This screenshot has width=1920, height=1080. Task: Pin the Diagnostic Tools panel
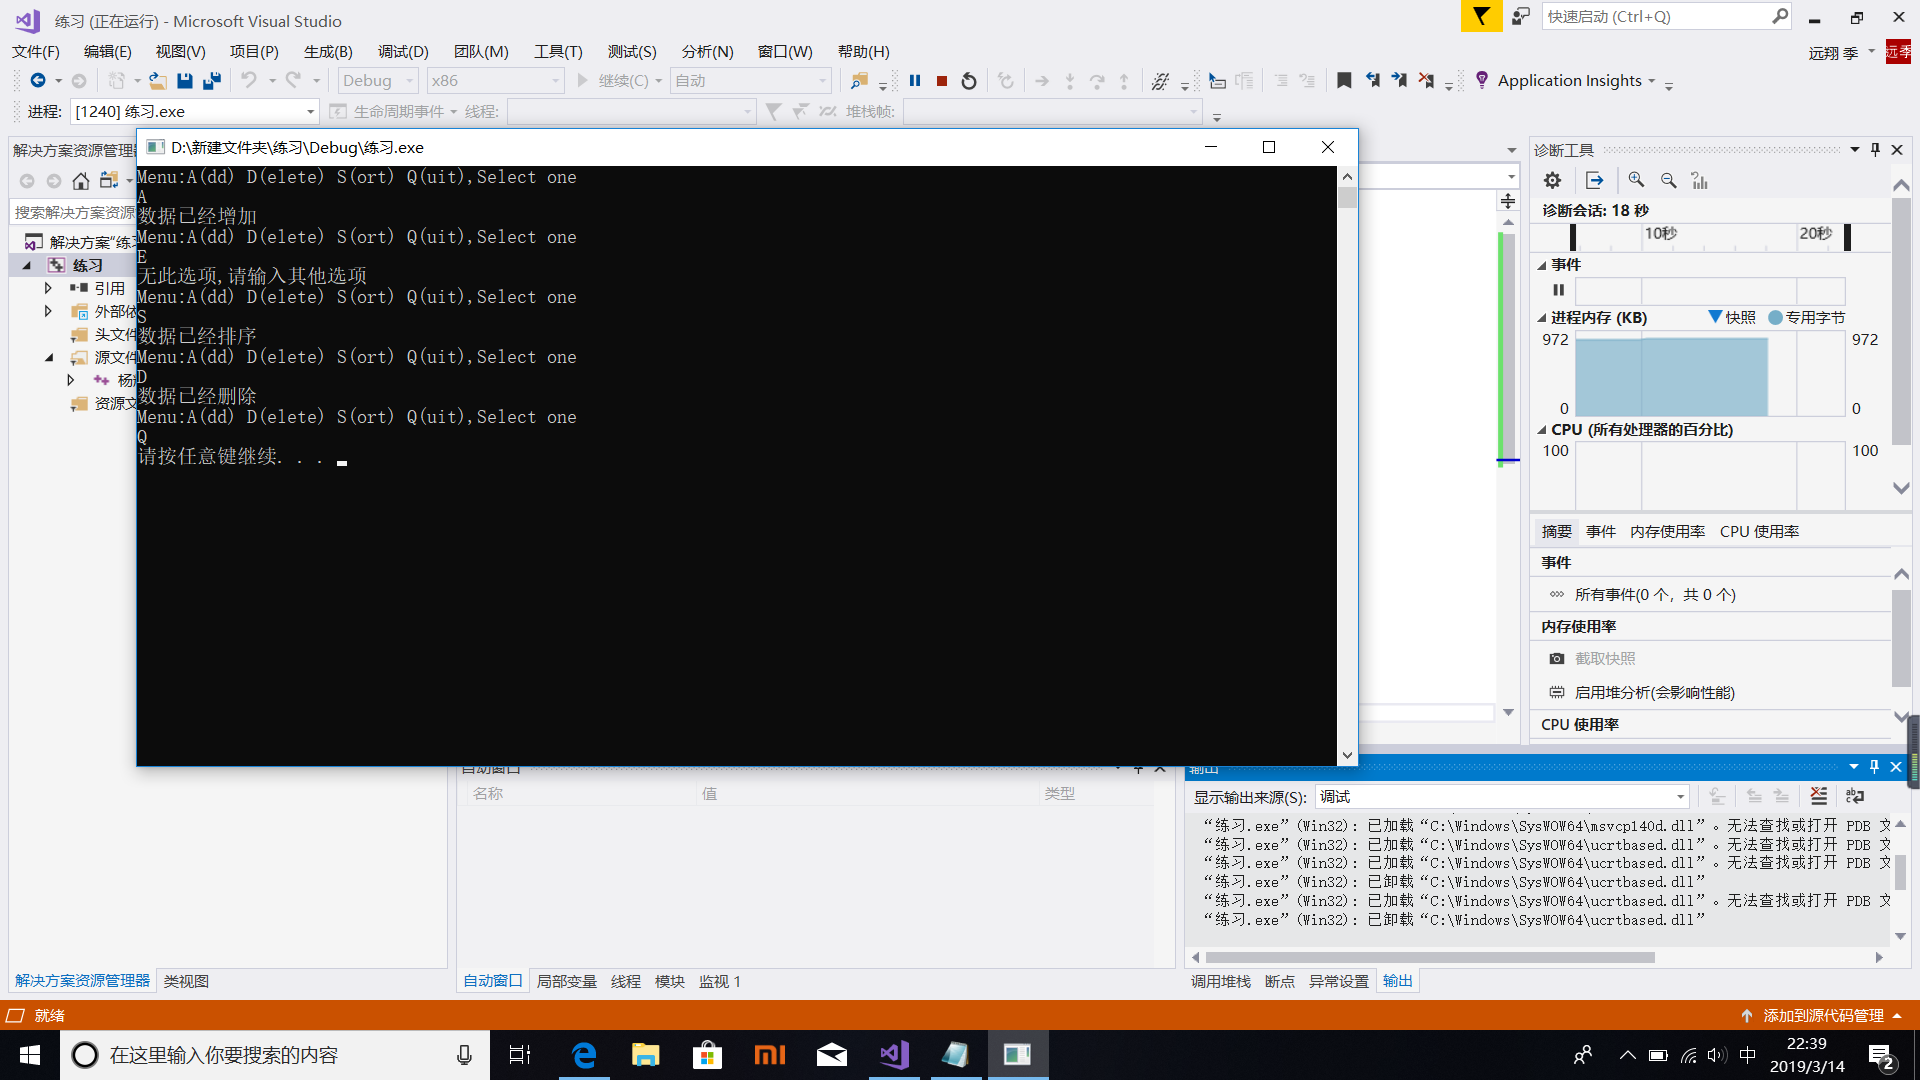point(1875,150)
